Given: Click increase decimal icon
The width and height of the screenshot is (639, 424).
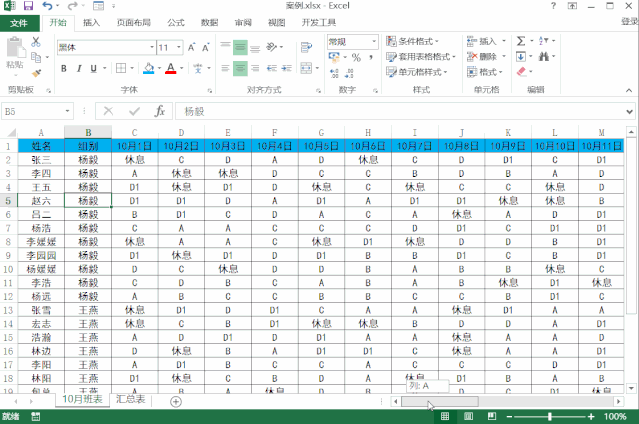Looking at the screenshot, I should (x=335, y=73).
